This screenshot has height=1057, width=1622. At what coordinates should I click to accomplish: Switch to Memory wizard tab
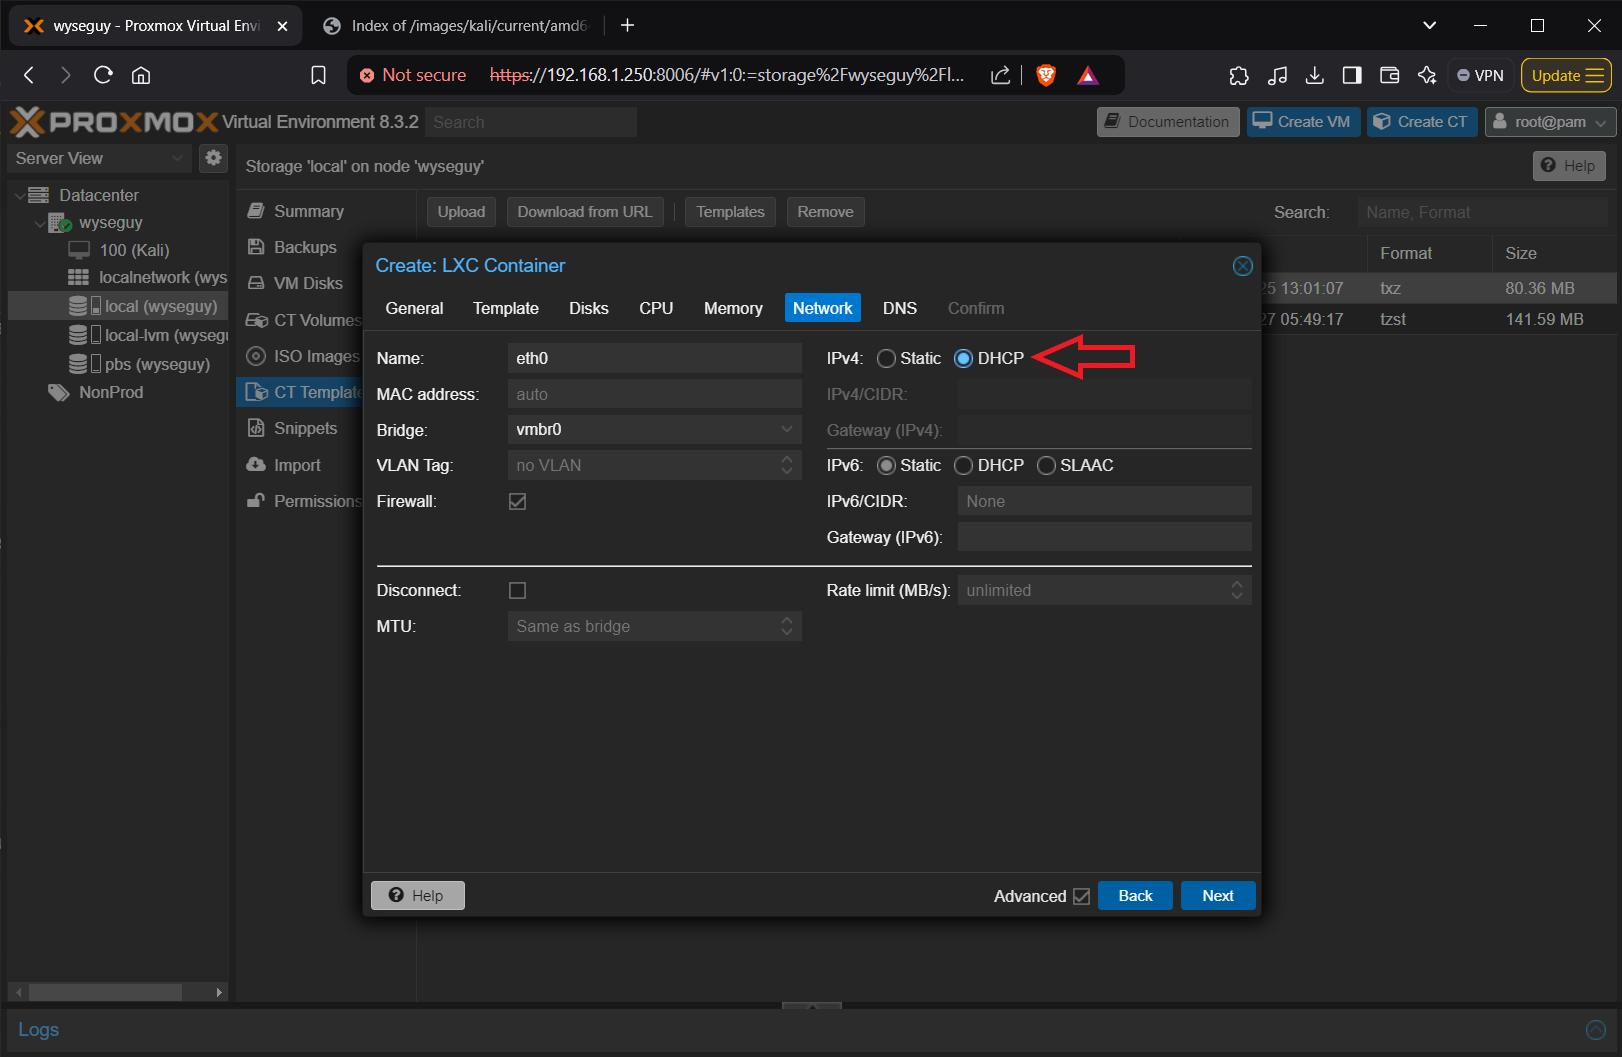733,308
